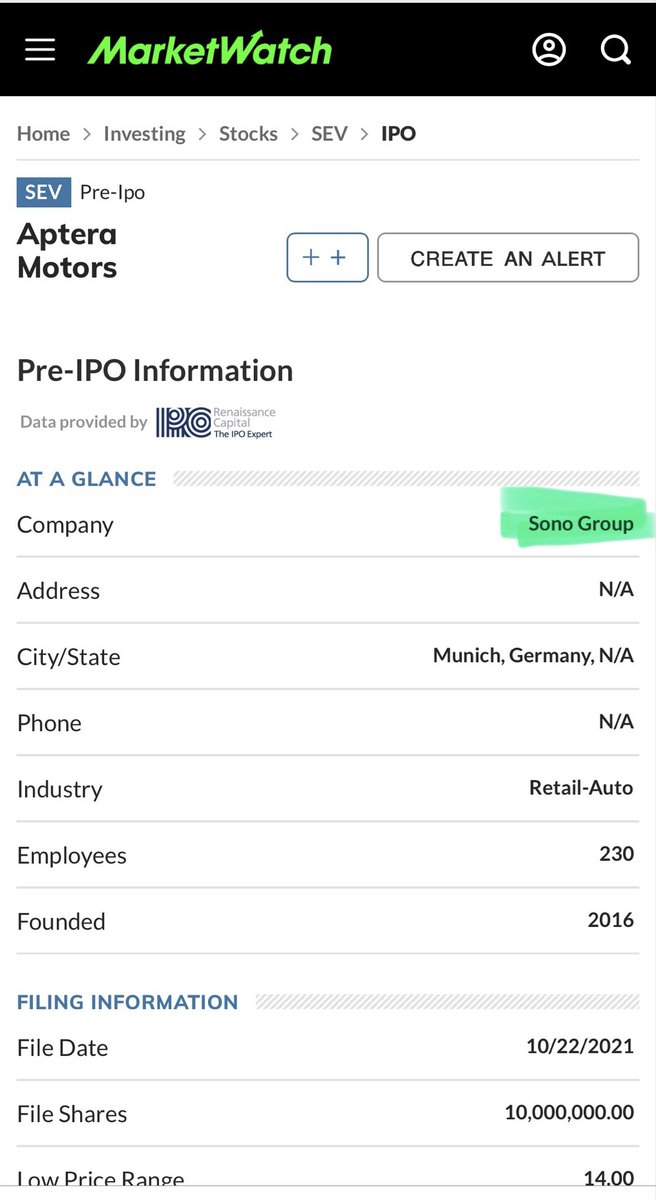Screen dimensions: 656x1200
Task: Go to Home breadcrumb
Action: tap(43, 133)
